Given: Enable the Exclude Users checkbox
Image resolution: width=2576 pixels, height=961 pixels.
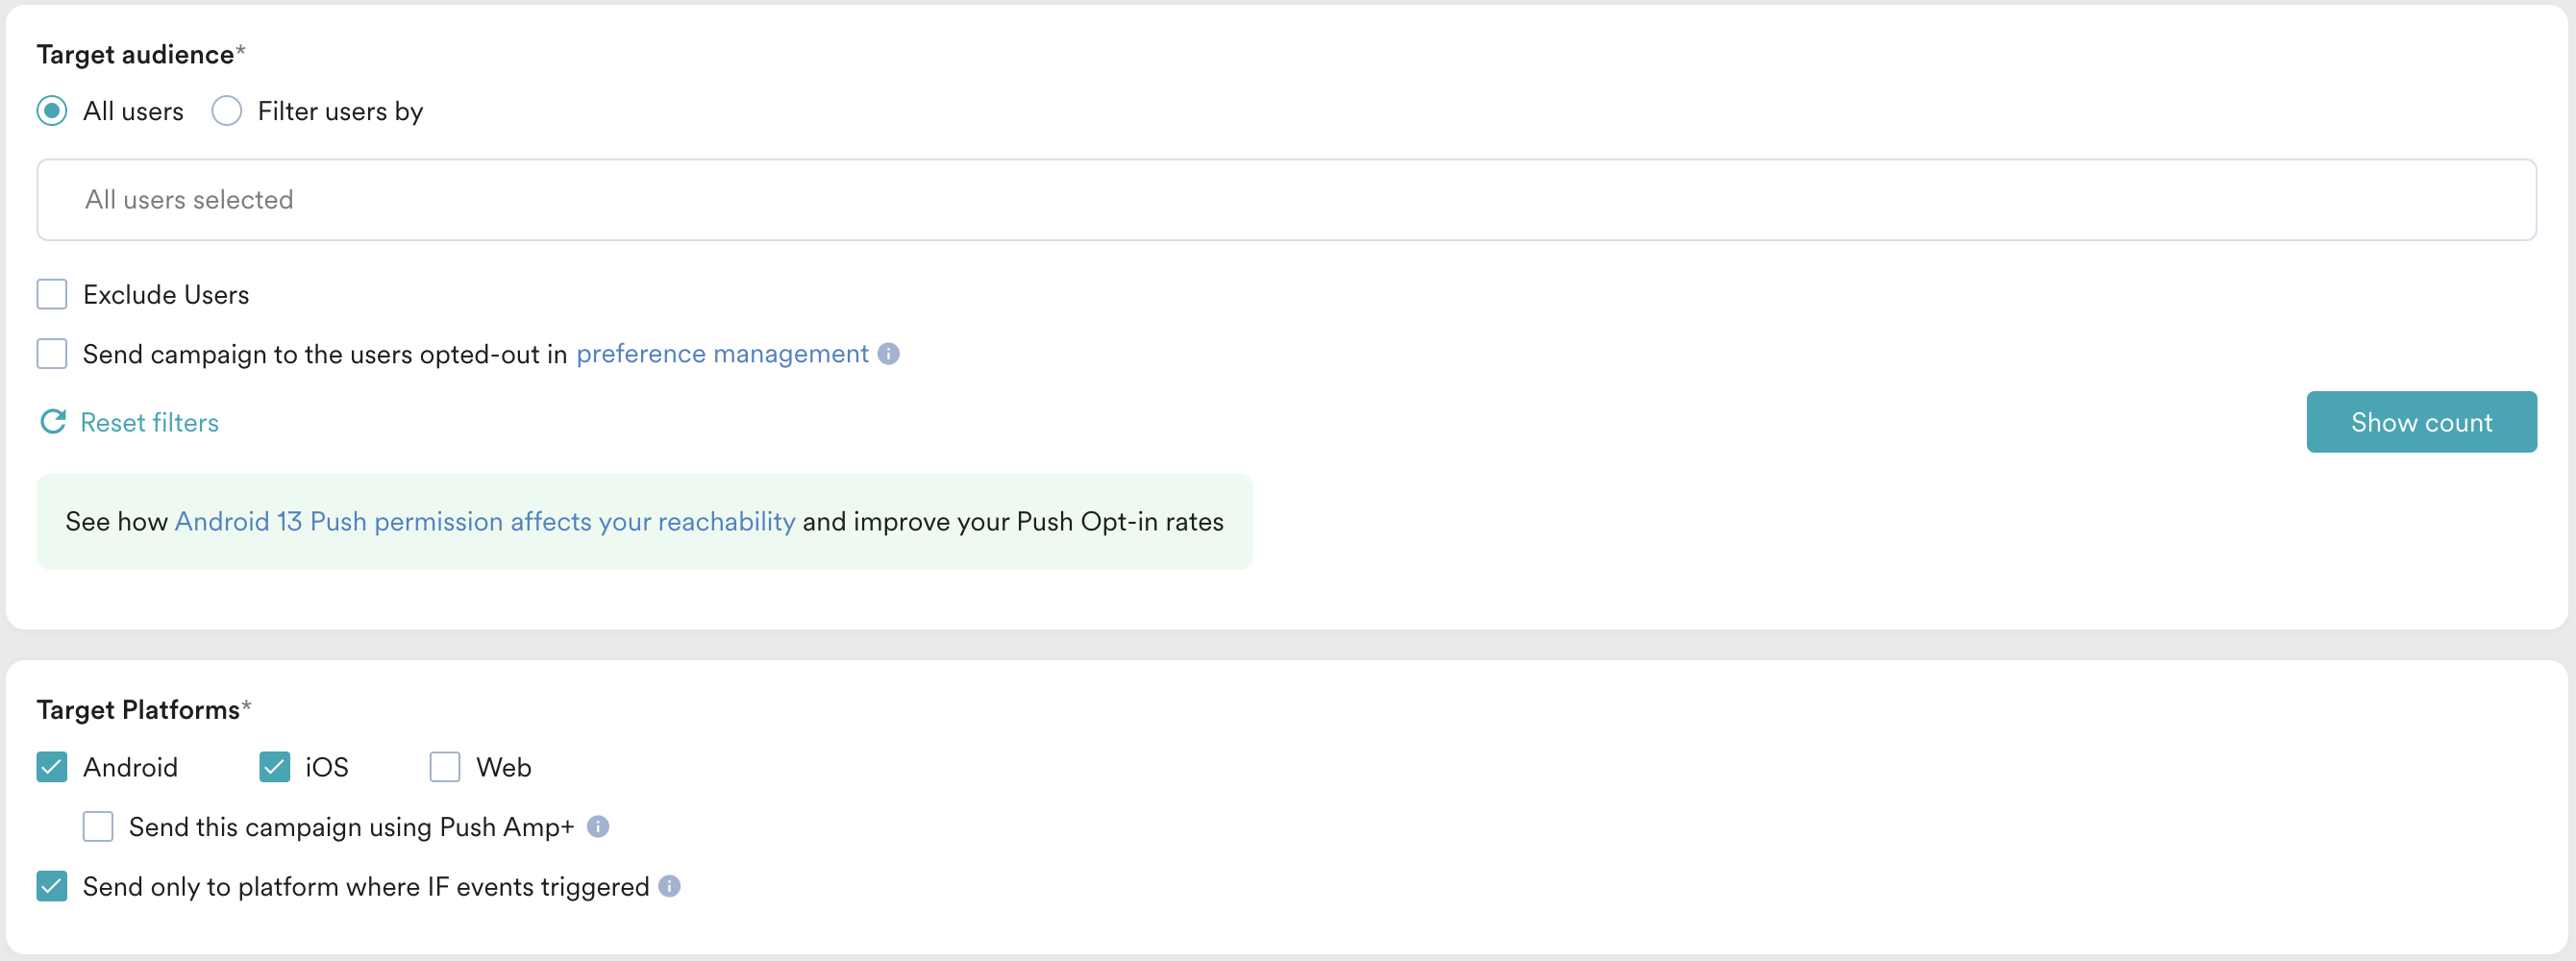Looking at the screenshot, I should 52,295.
